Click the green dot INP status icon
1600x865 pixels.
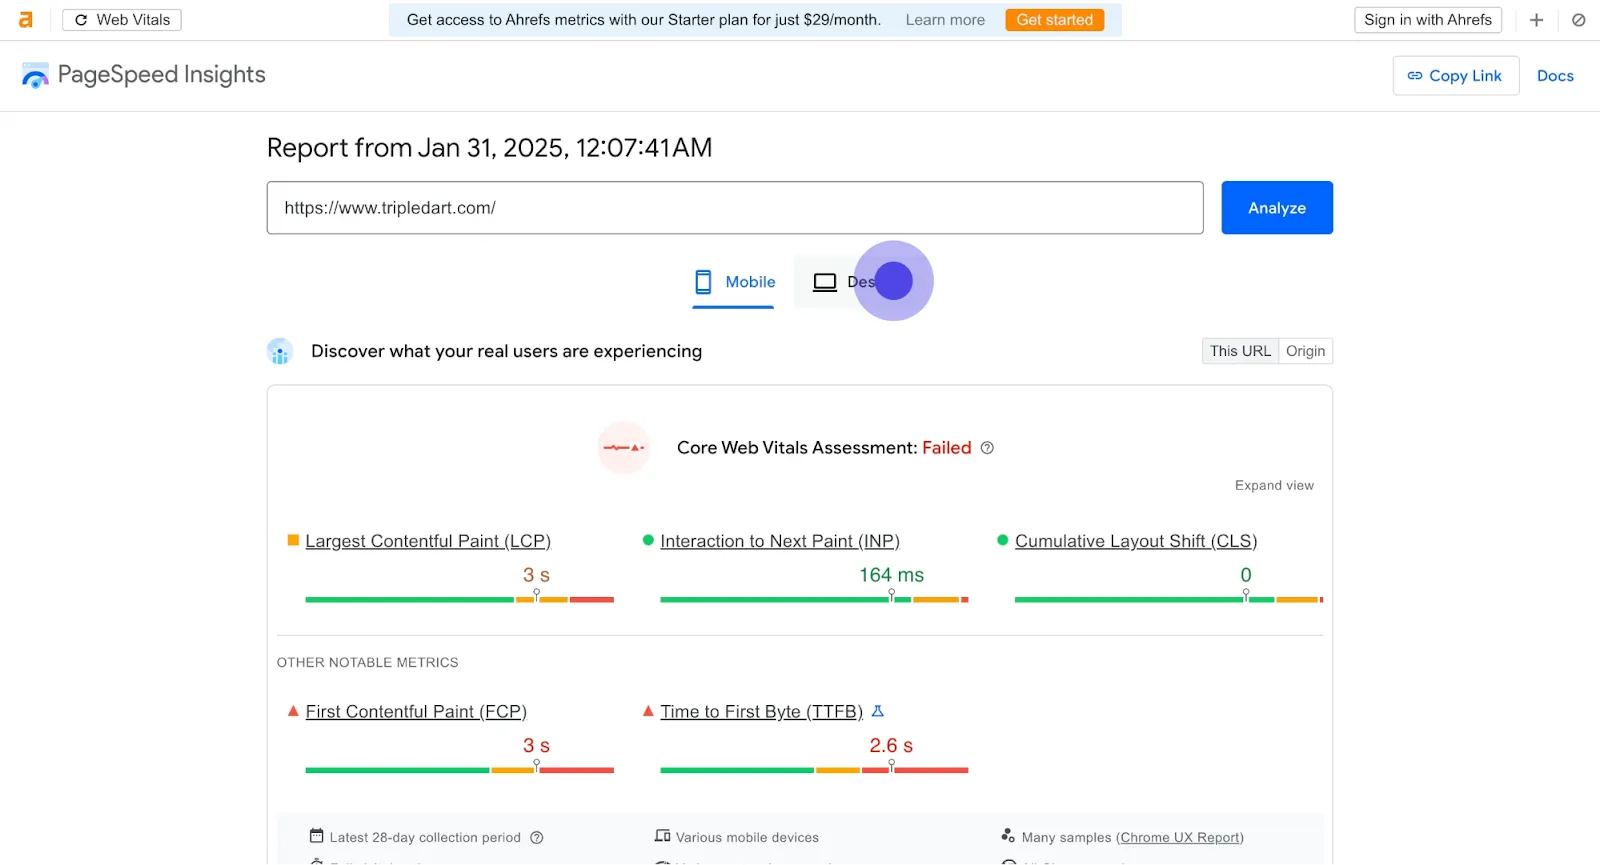(x=648, y=540)
